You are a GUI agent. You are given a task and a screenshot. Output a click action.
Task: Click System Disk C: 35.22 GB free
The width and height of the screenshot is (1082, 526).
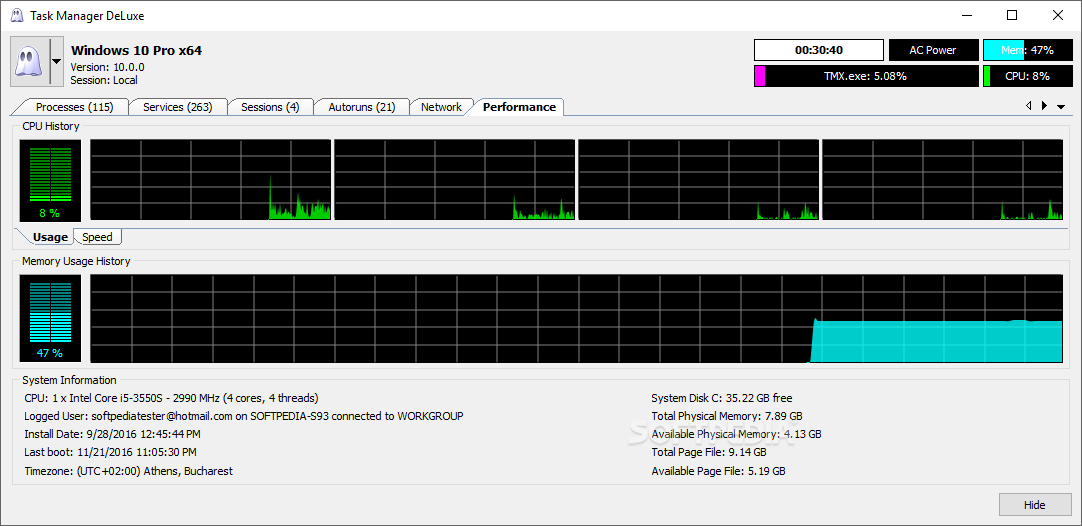pyautogui.click(x=722, y=398)
